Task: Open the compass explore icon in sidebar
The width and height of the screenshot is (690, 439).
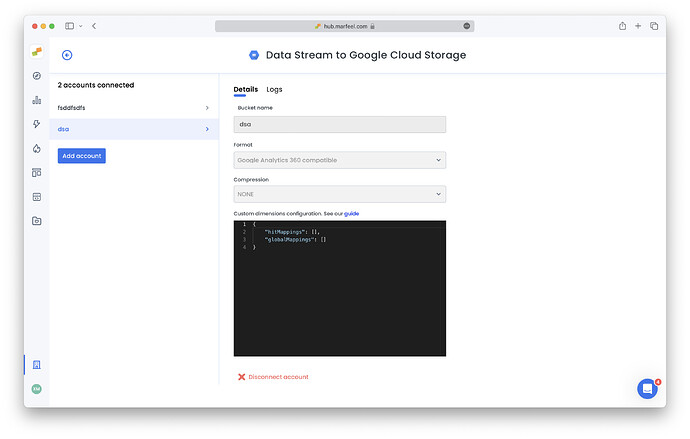Action: [x=37, y=76]
